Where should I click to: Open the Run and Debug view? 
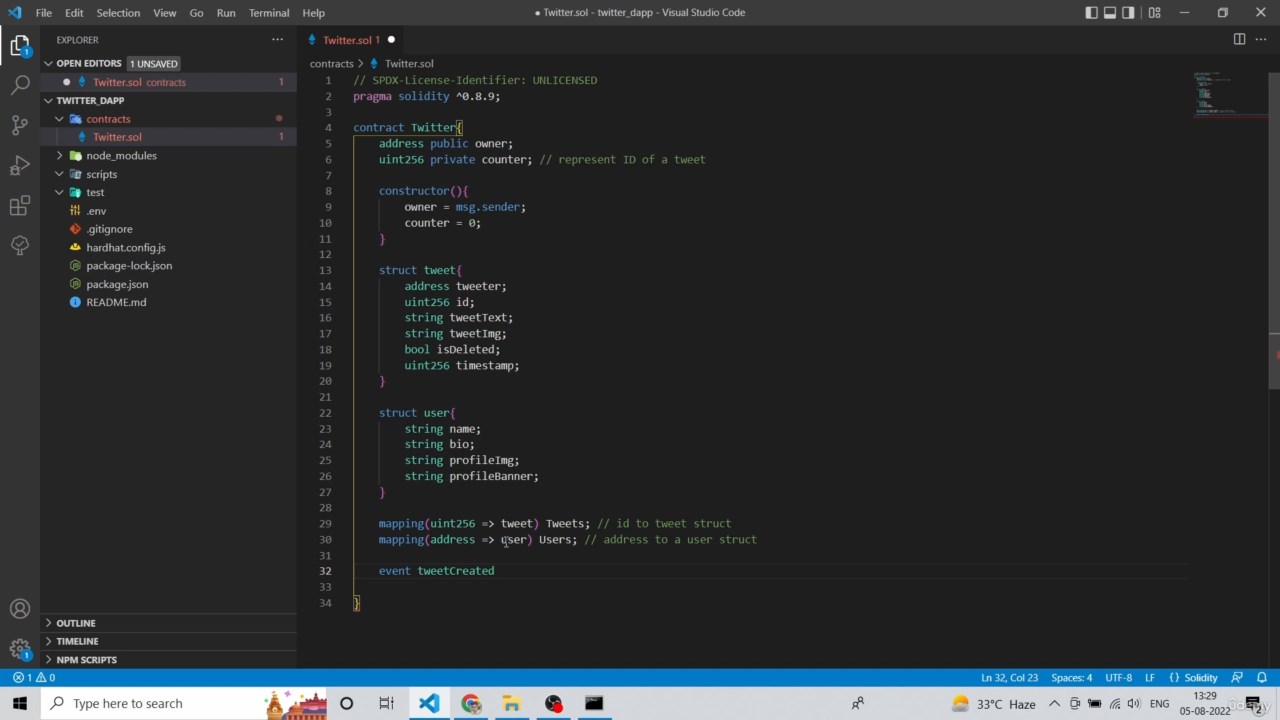pos(20,165)
